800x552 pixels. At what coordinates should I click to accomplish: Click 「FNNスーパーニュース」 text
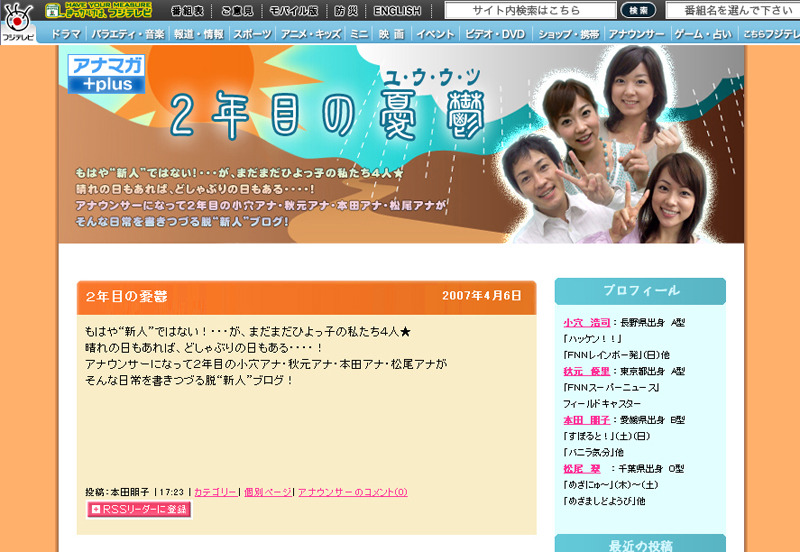pyautogui.click(x=611, y=387)
